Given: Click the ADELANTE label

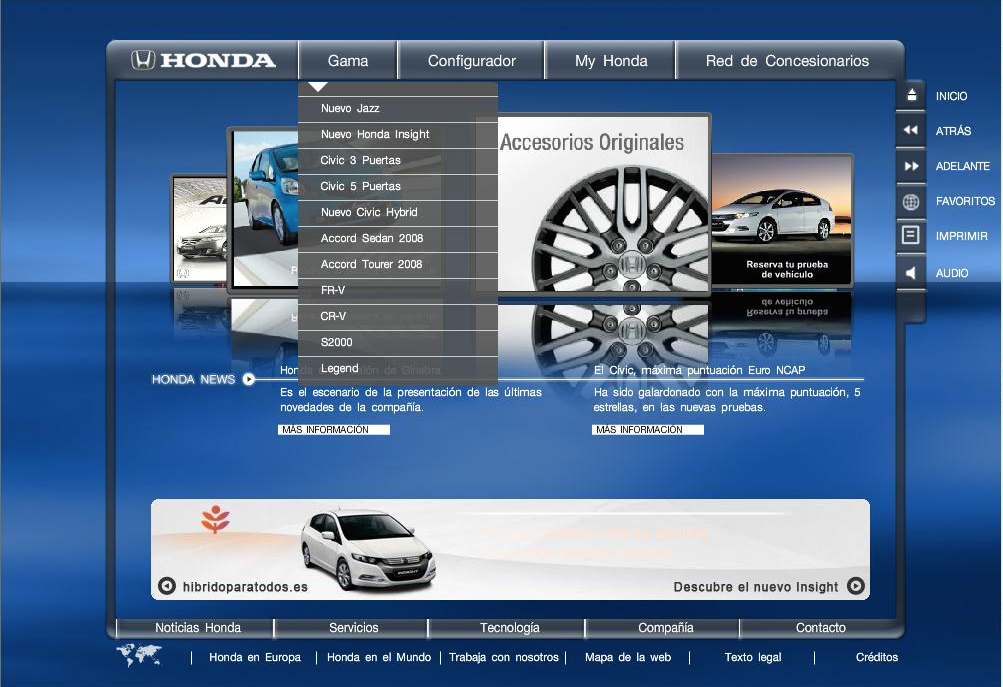Looking at the screenshot, I should tap(962, 166).
